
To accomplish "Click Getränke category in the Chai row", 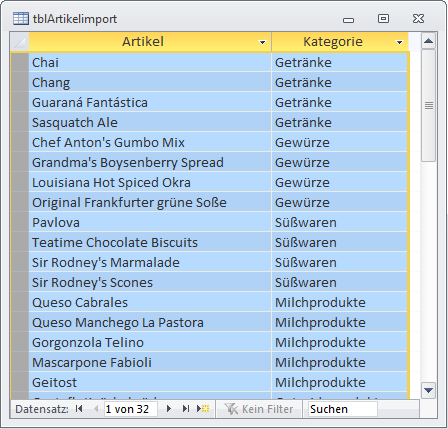I will tap(340, 62).
